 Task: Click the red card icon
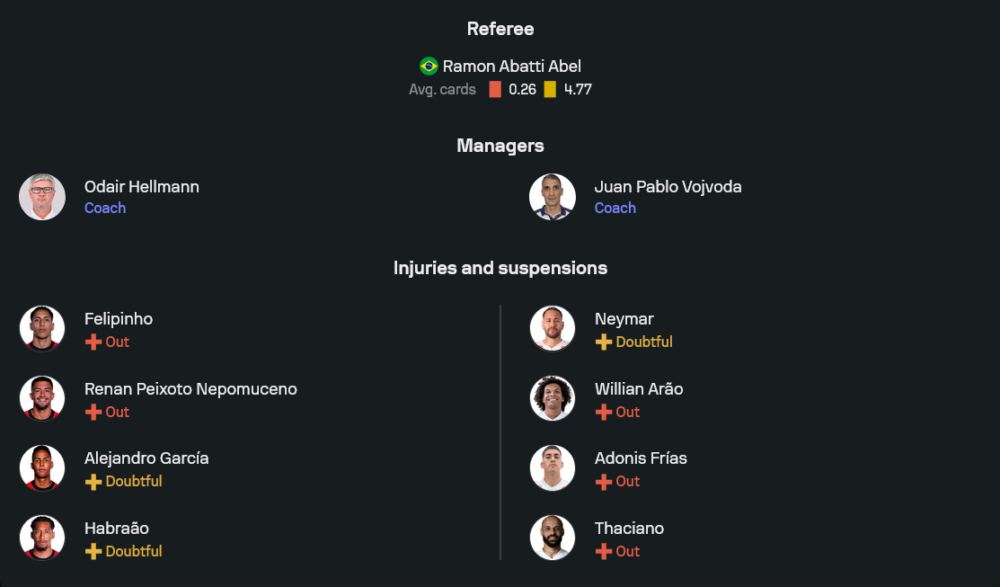[495, 89]
